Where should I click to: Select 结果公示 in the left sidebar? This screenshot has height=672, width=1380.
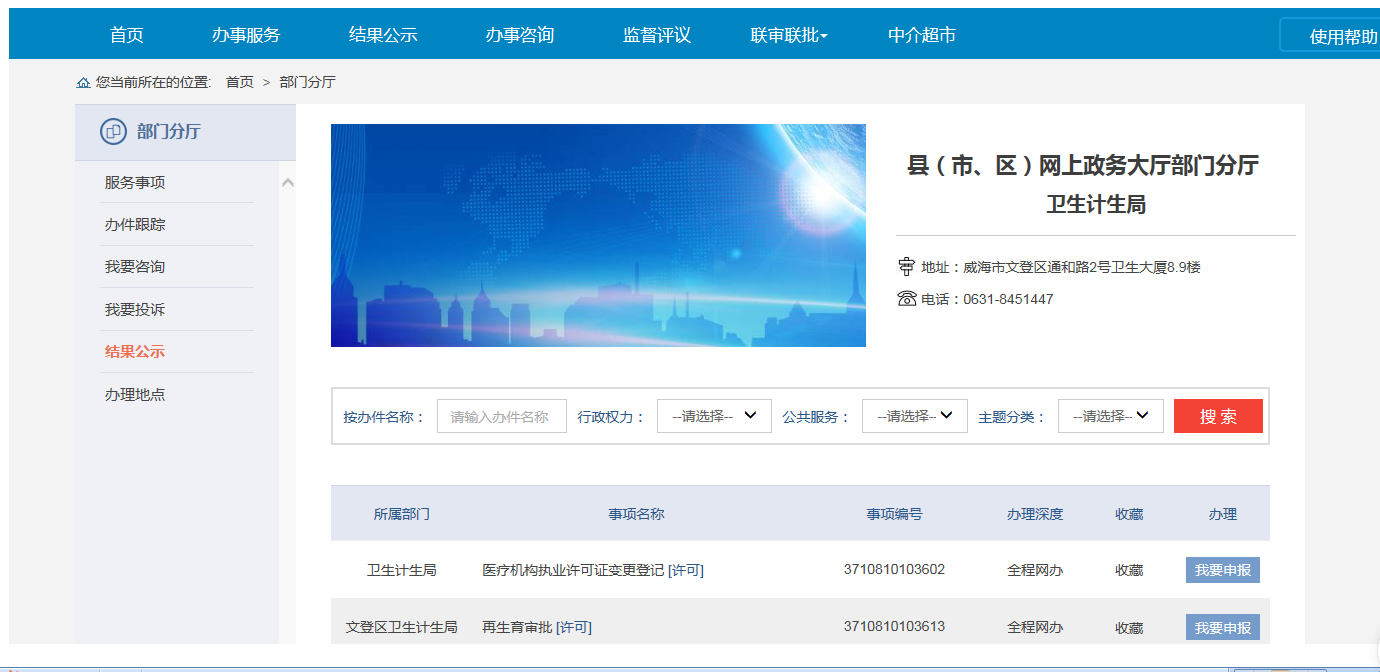[135, 352]
